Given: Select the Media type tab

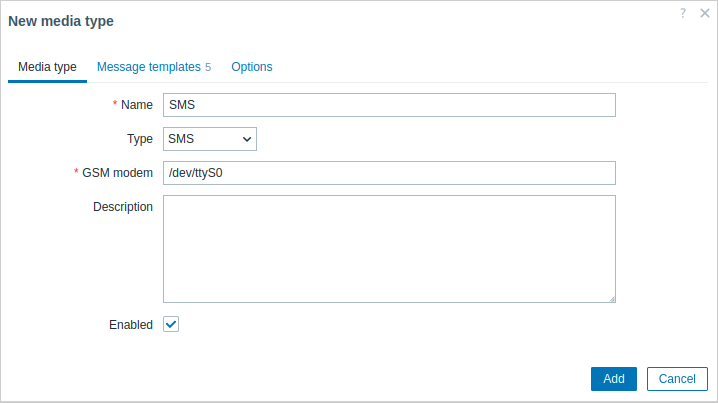Looking at the screenshot, I should (x=47, y=67).
